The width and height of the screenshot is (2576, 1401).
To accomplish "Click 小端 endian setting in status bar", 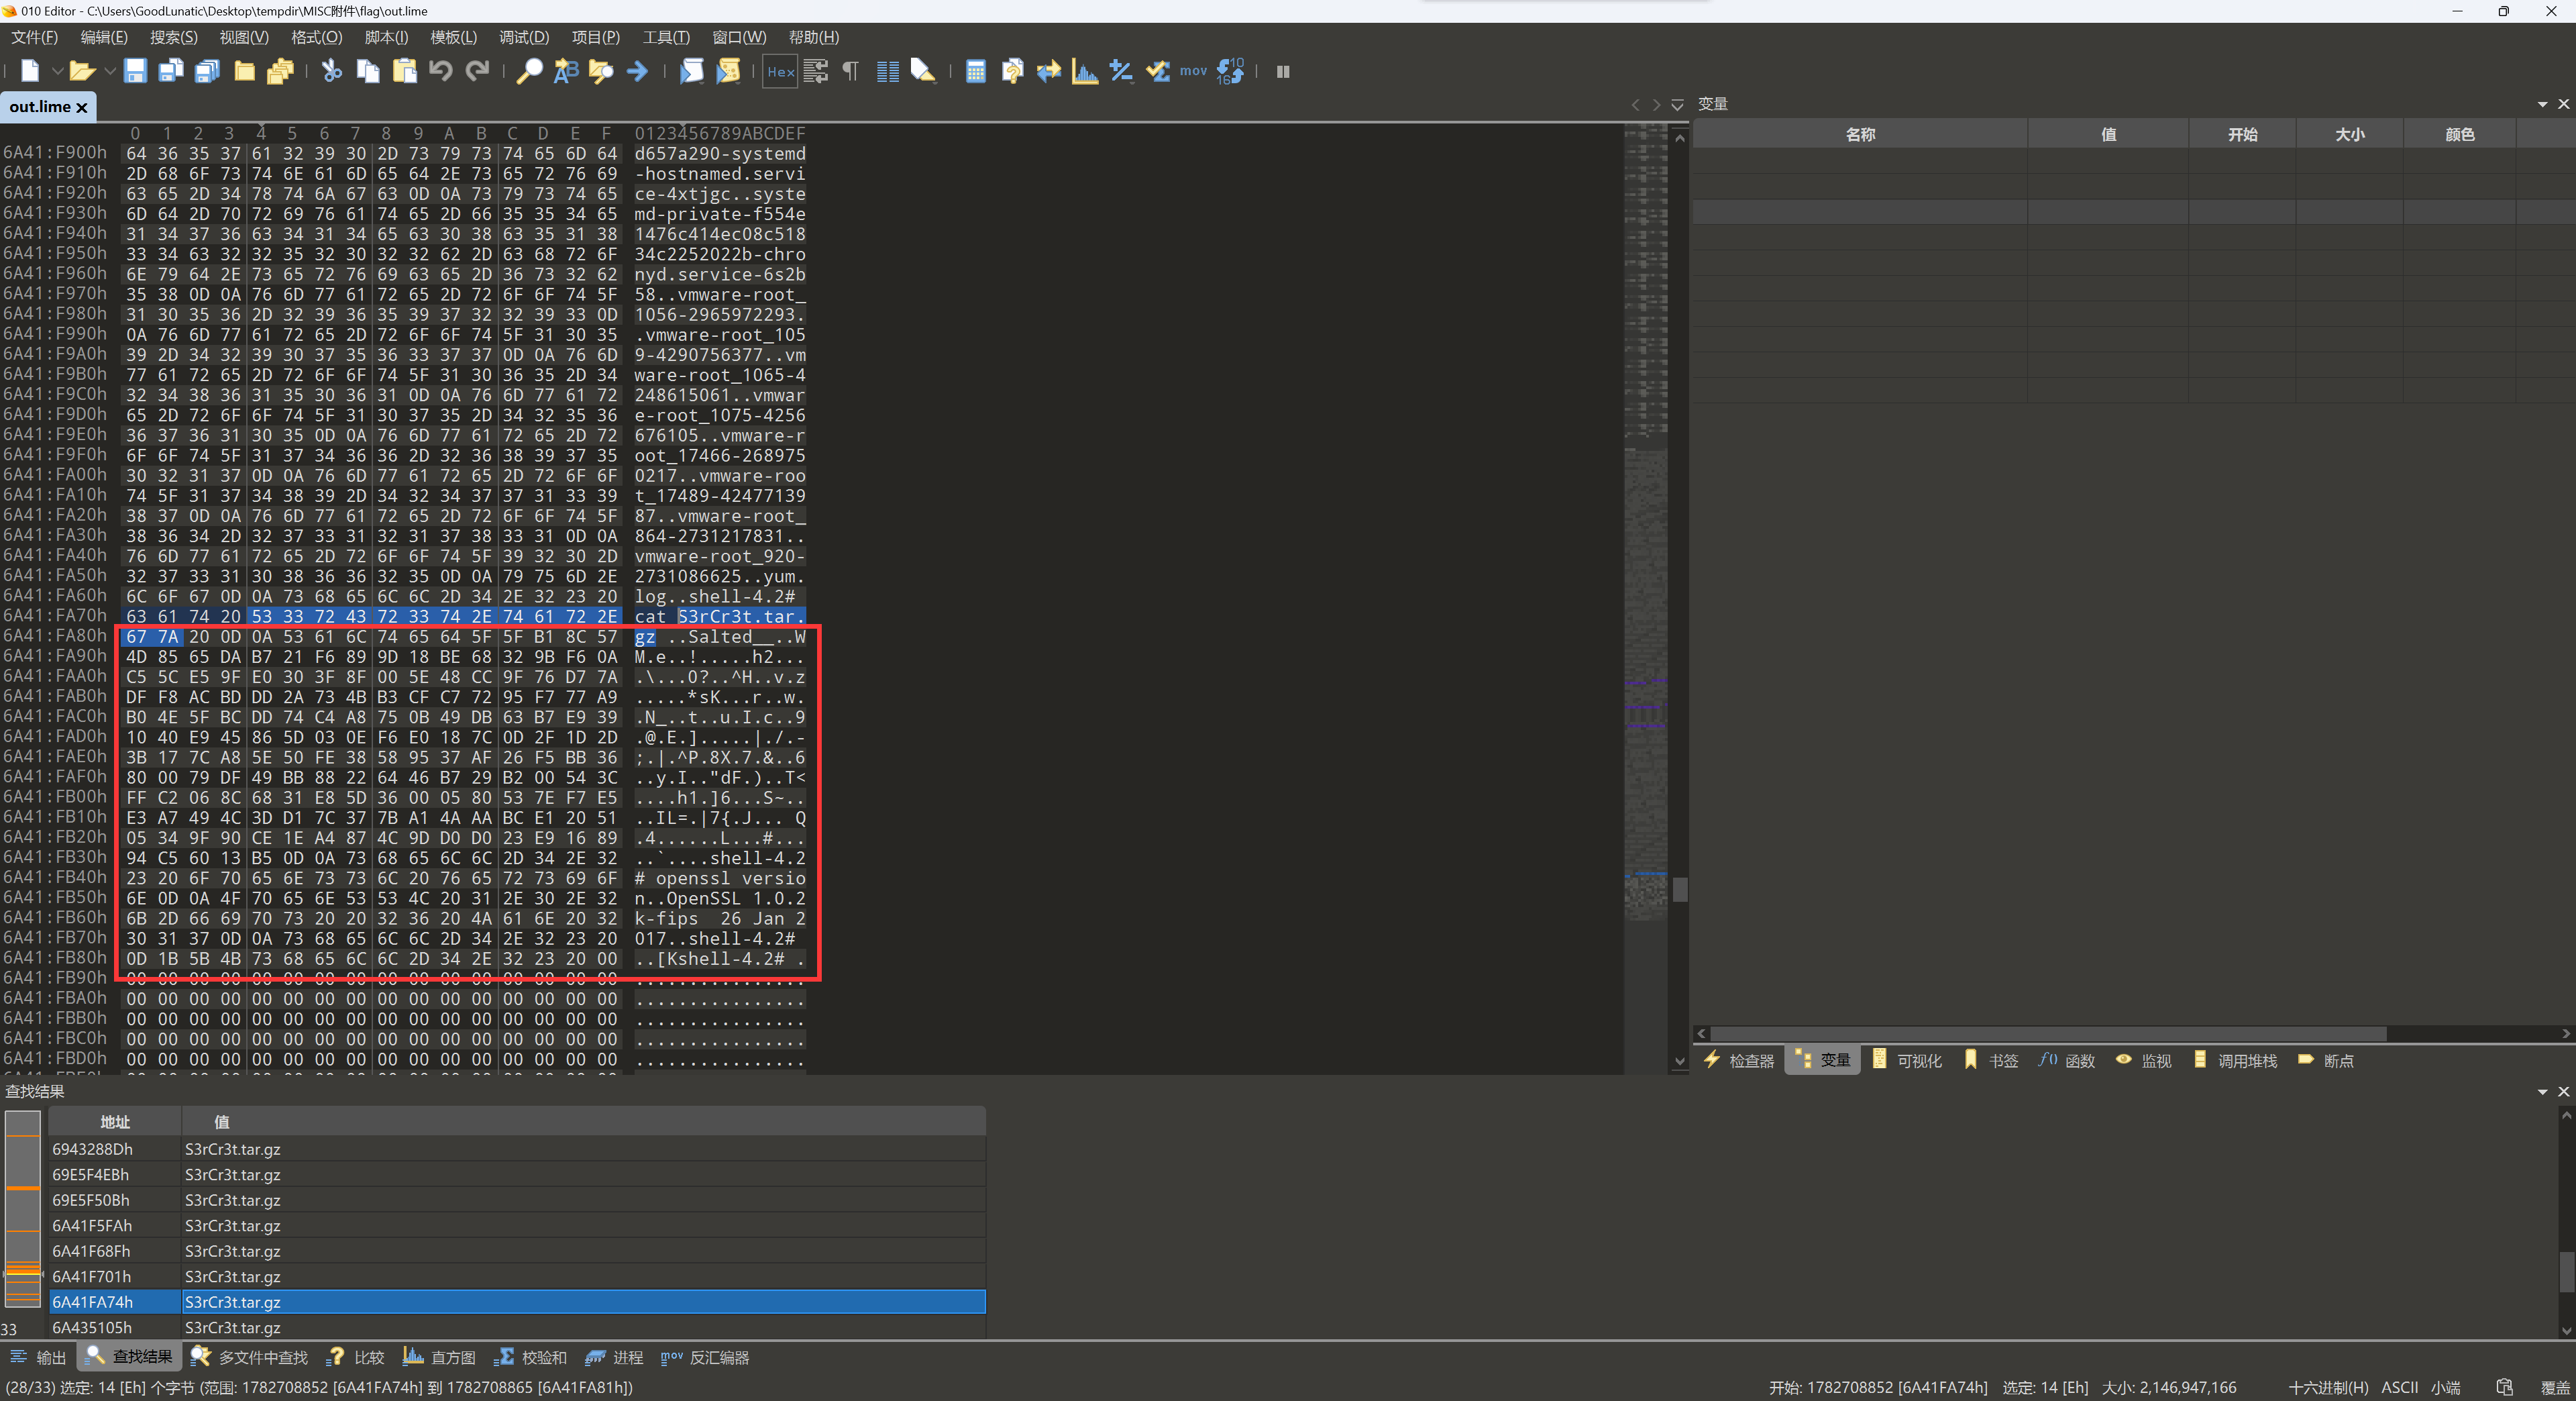I will [2446, 1387].
